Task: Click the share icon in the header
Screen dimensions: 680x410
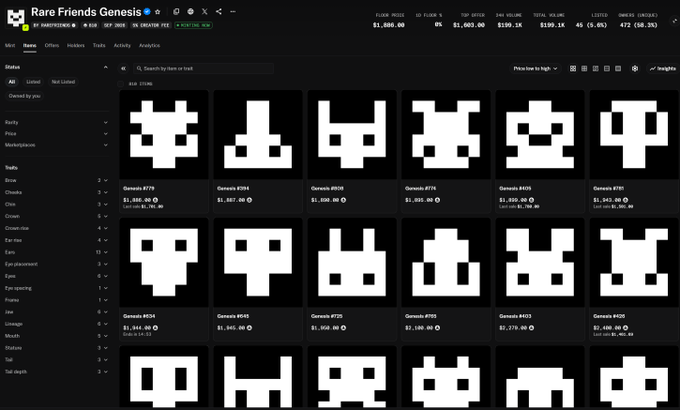Action: click(219, 12)
